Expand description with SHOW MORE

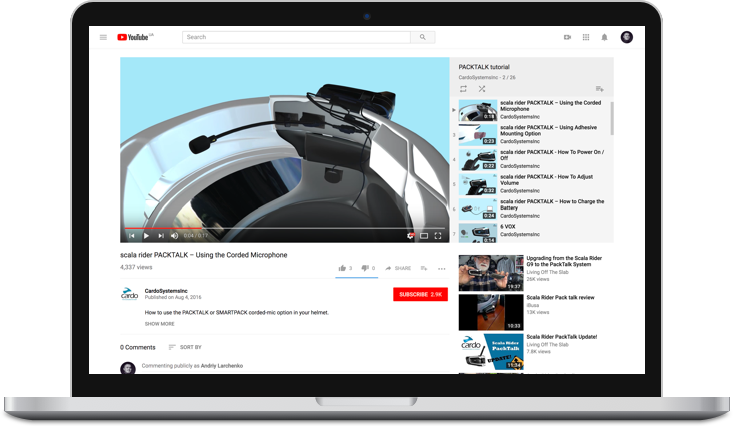159,324
